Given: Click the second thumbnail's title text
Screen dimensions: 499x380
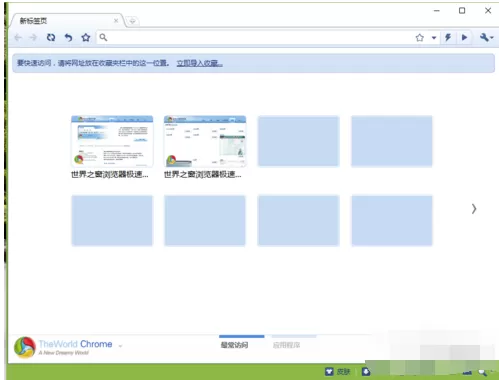Looking at the screenshot, I should 203,174.
